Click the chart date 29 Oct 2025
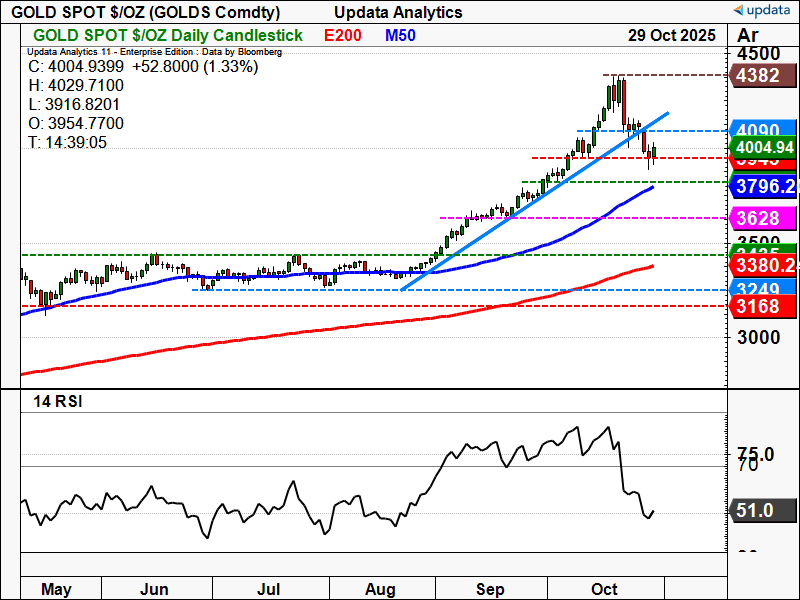The image size is (800, 600). tap(672, 35)
